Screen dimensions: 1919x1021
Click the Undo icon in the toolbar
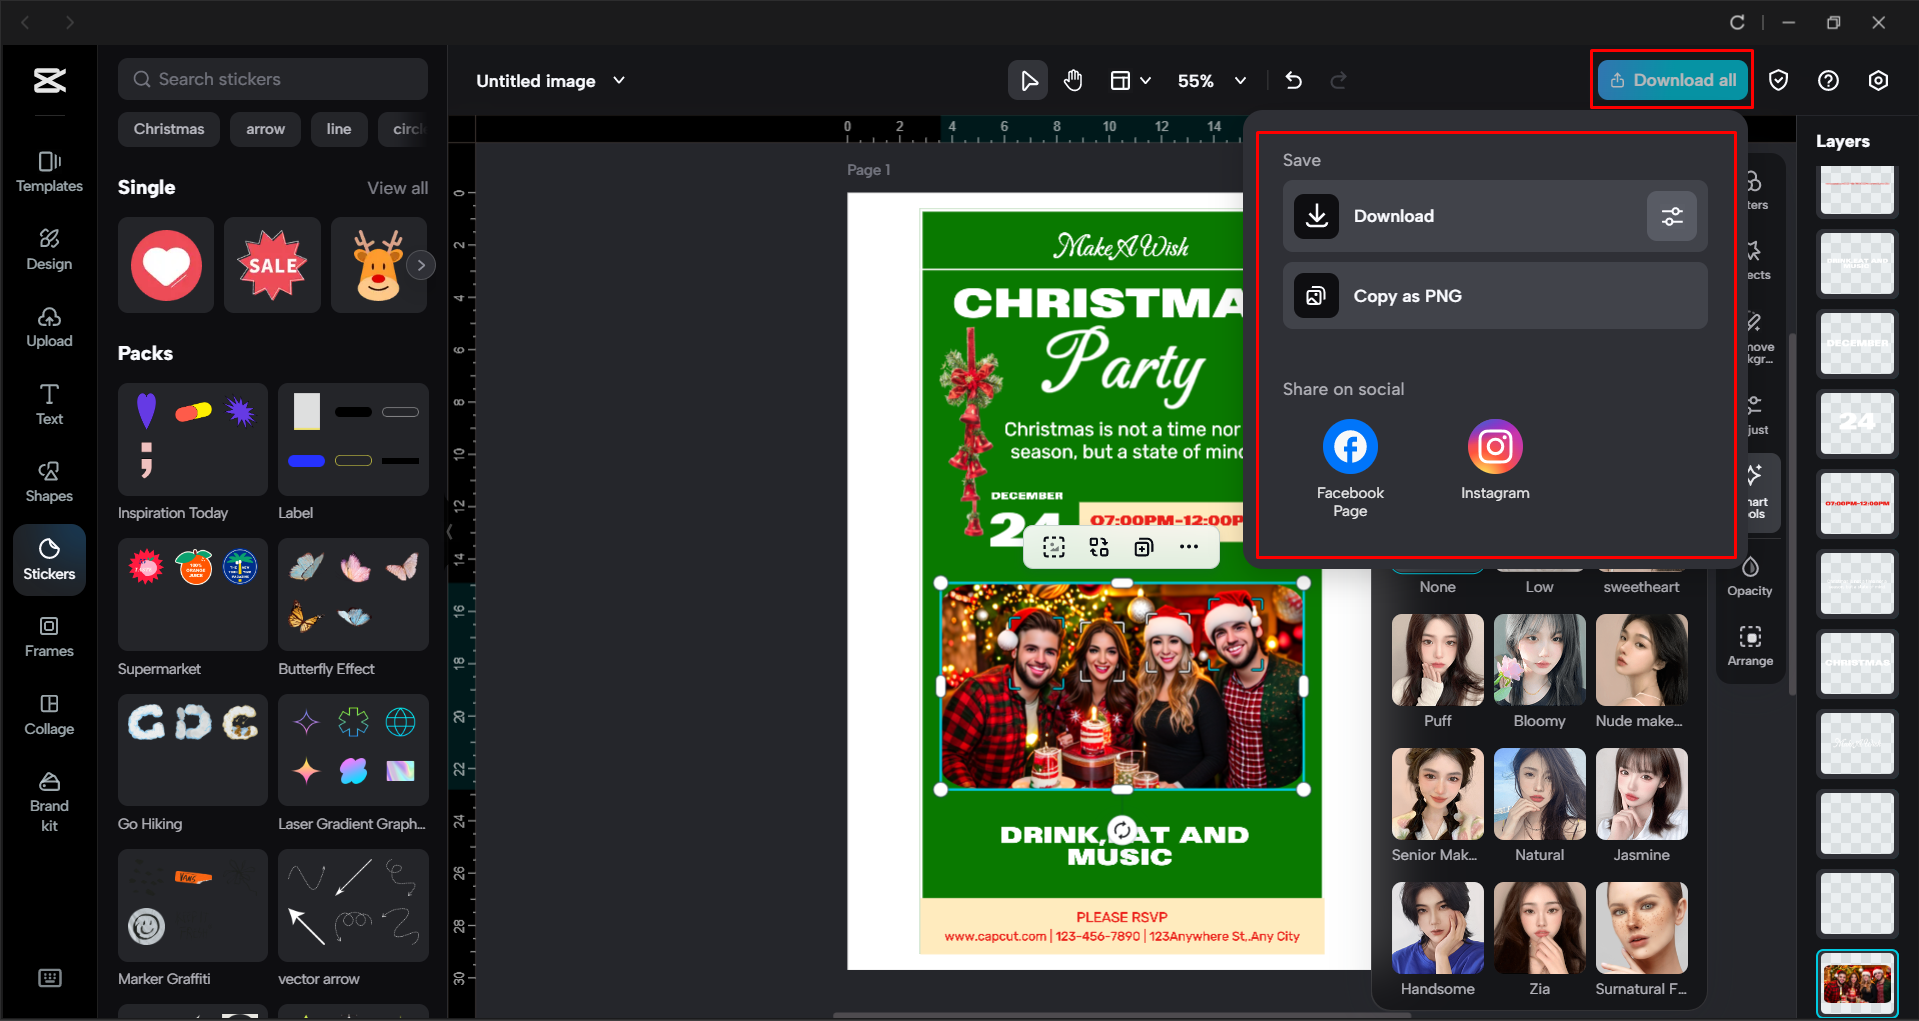[1293, 80]
